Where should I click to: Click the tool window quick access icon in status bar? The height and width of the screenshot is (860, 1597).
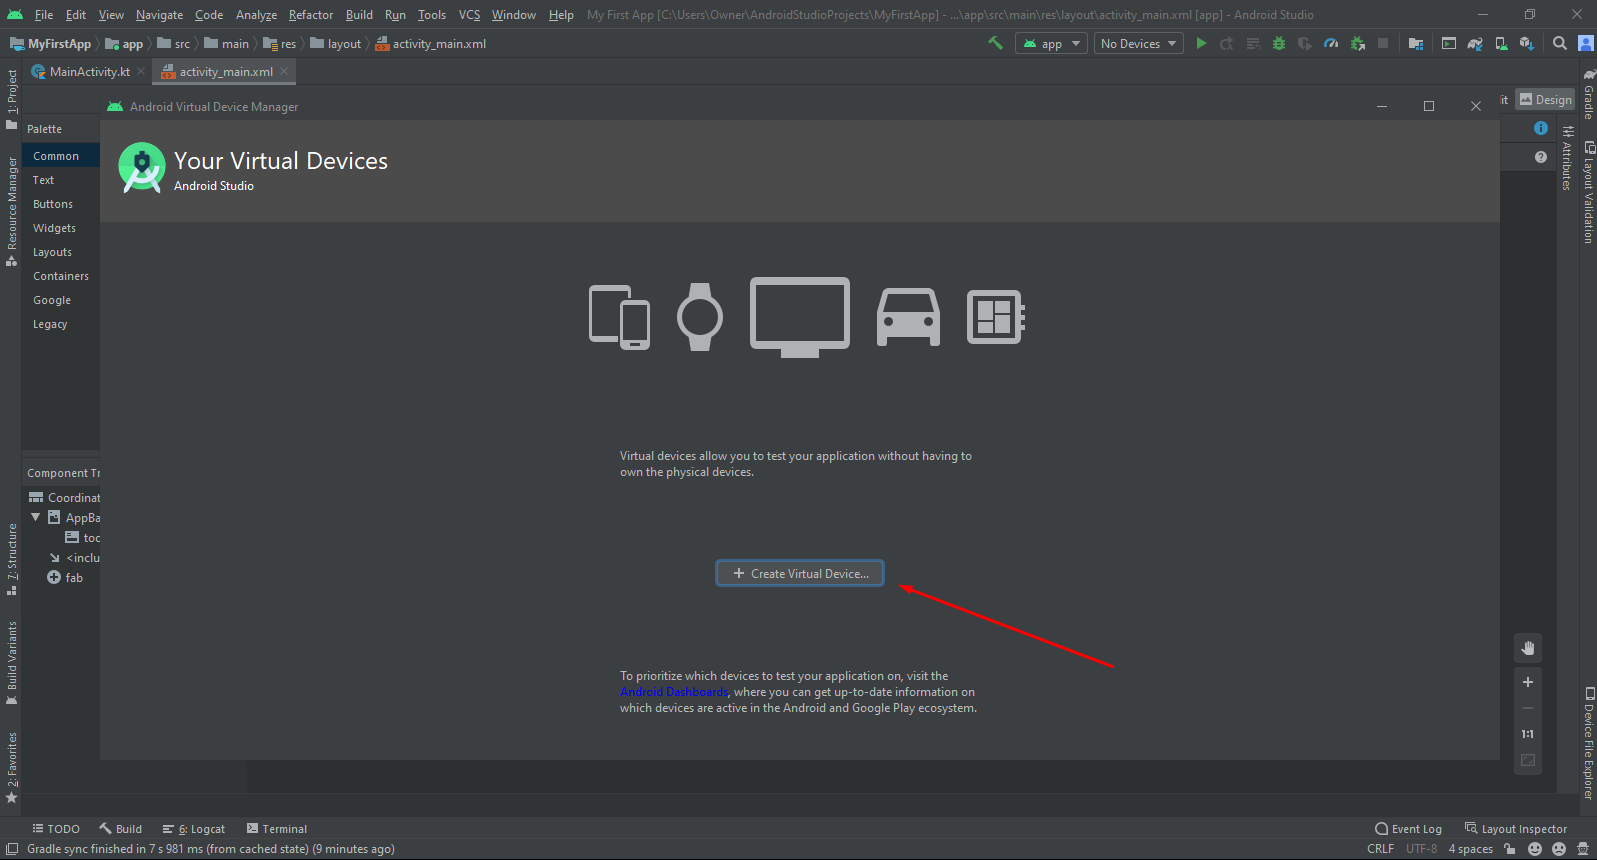(12, 849)
